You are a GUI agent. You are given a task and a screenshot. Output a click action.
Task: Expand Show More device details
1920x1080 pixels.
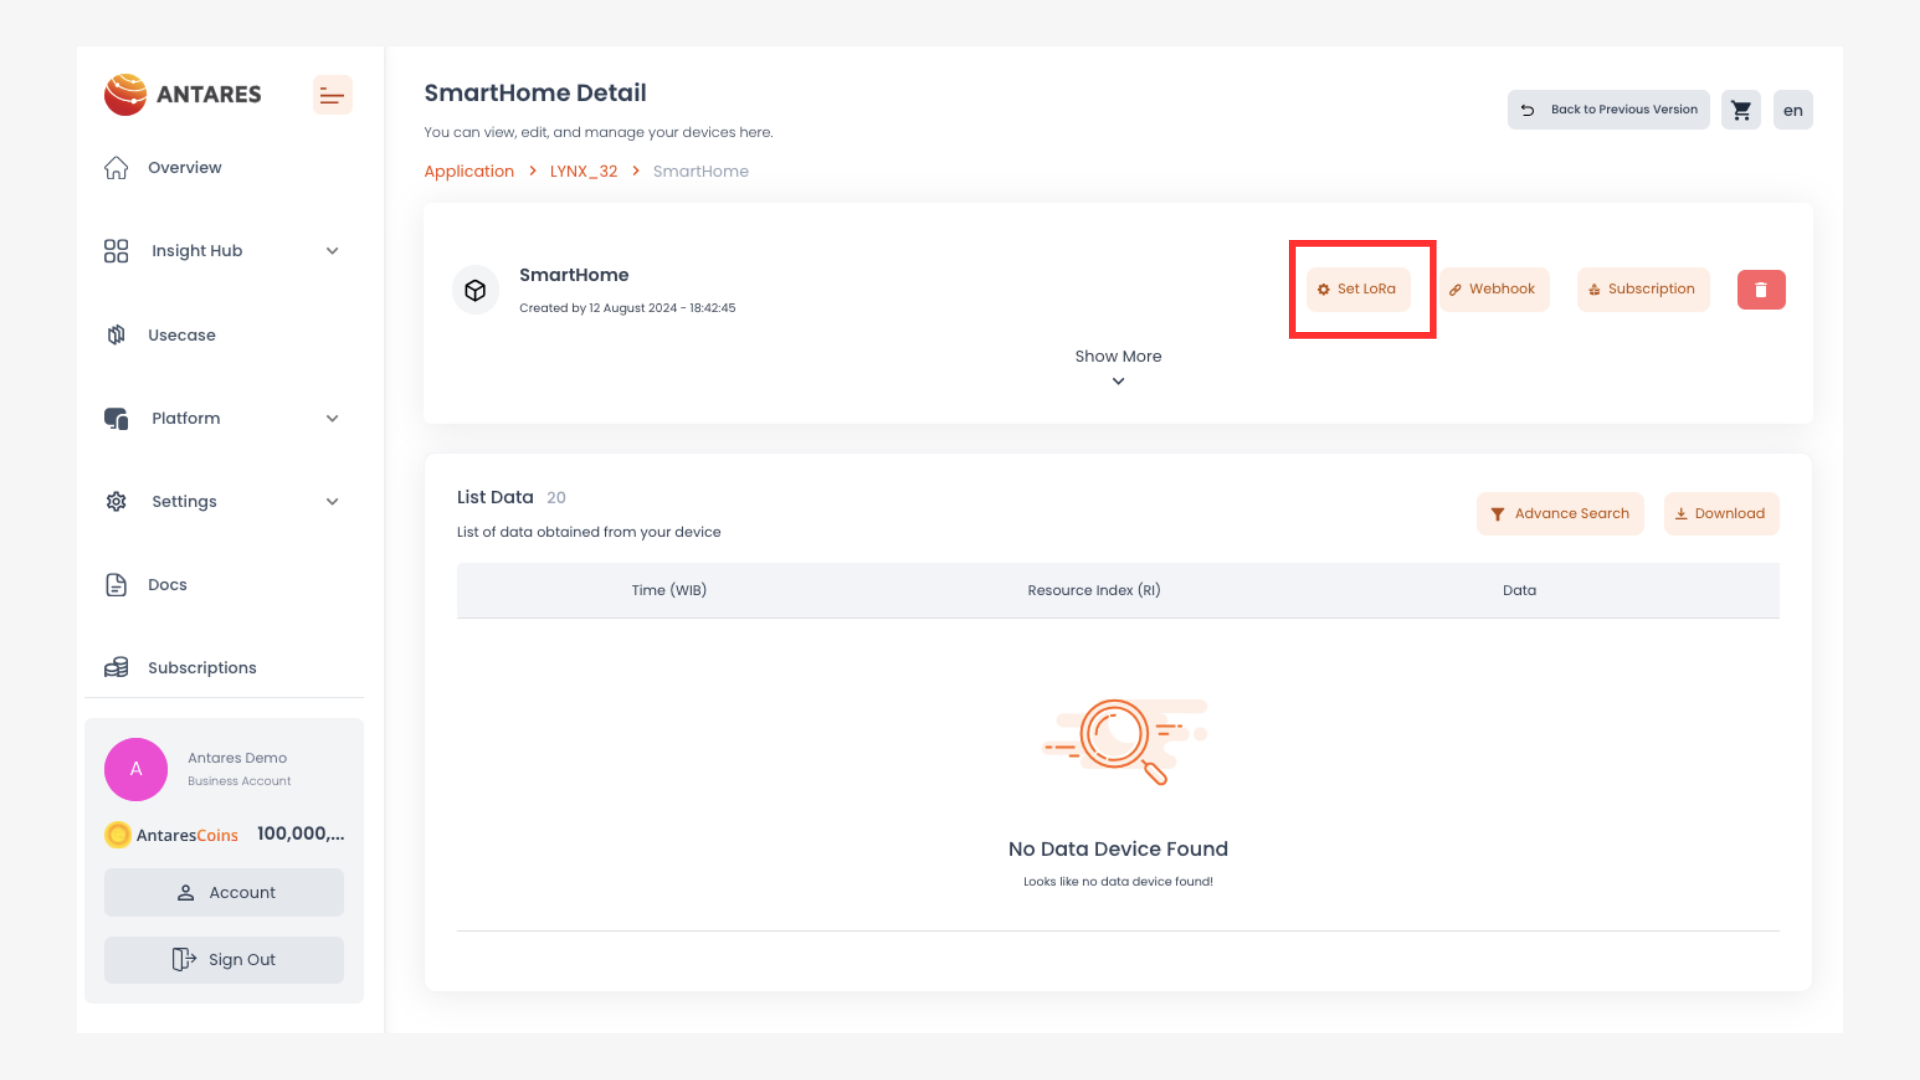point(1118,366)
